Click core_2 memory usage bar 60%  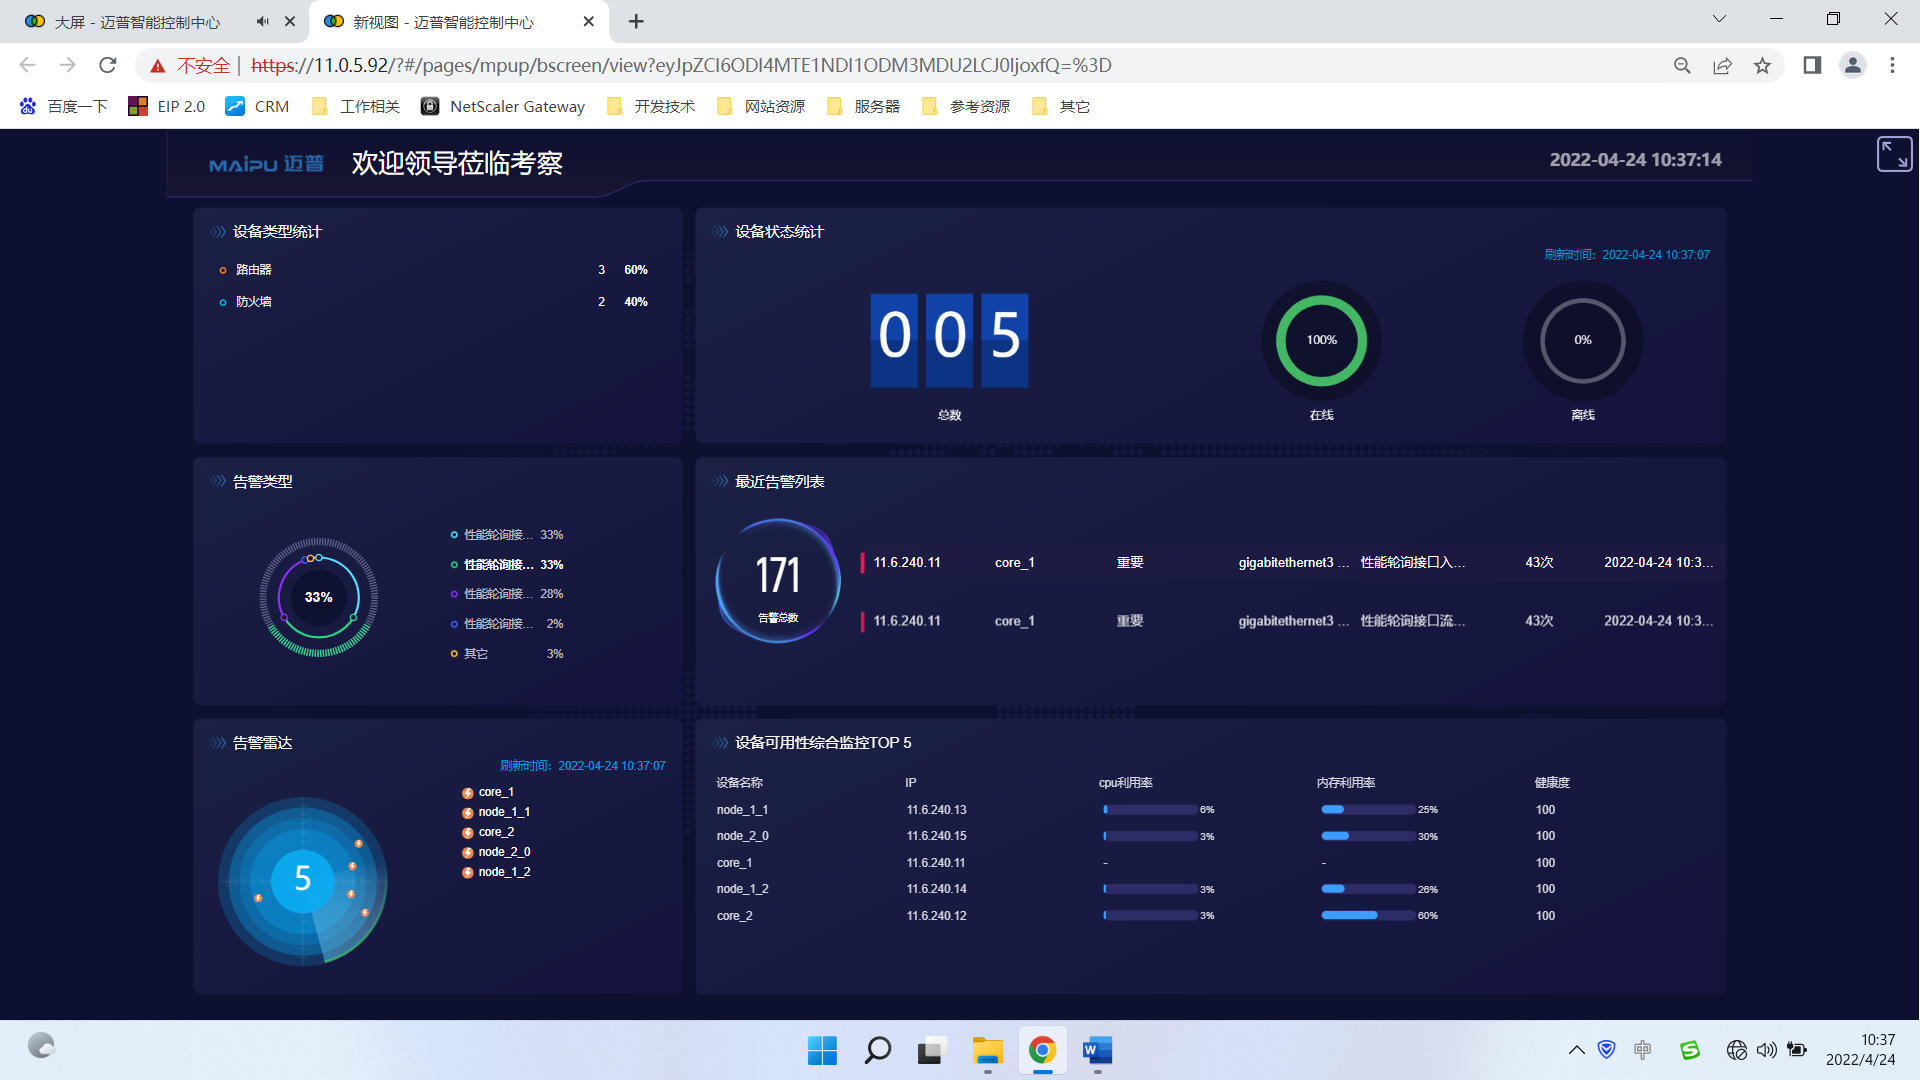(1367, 915)
